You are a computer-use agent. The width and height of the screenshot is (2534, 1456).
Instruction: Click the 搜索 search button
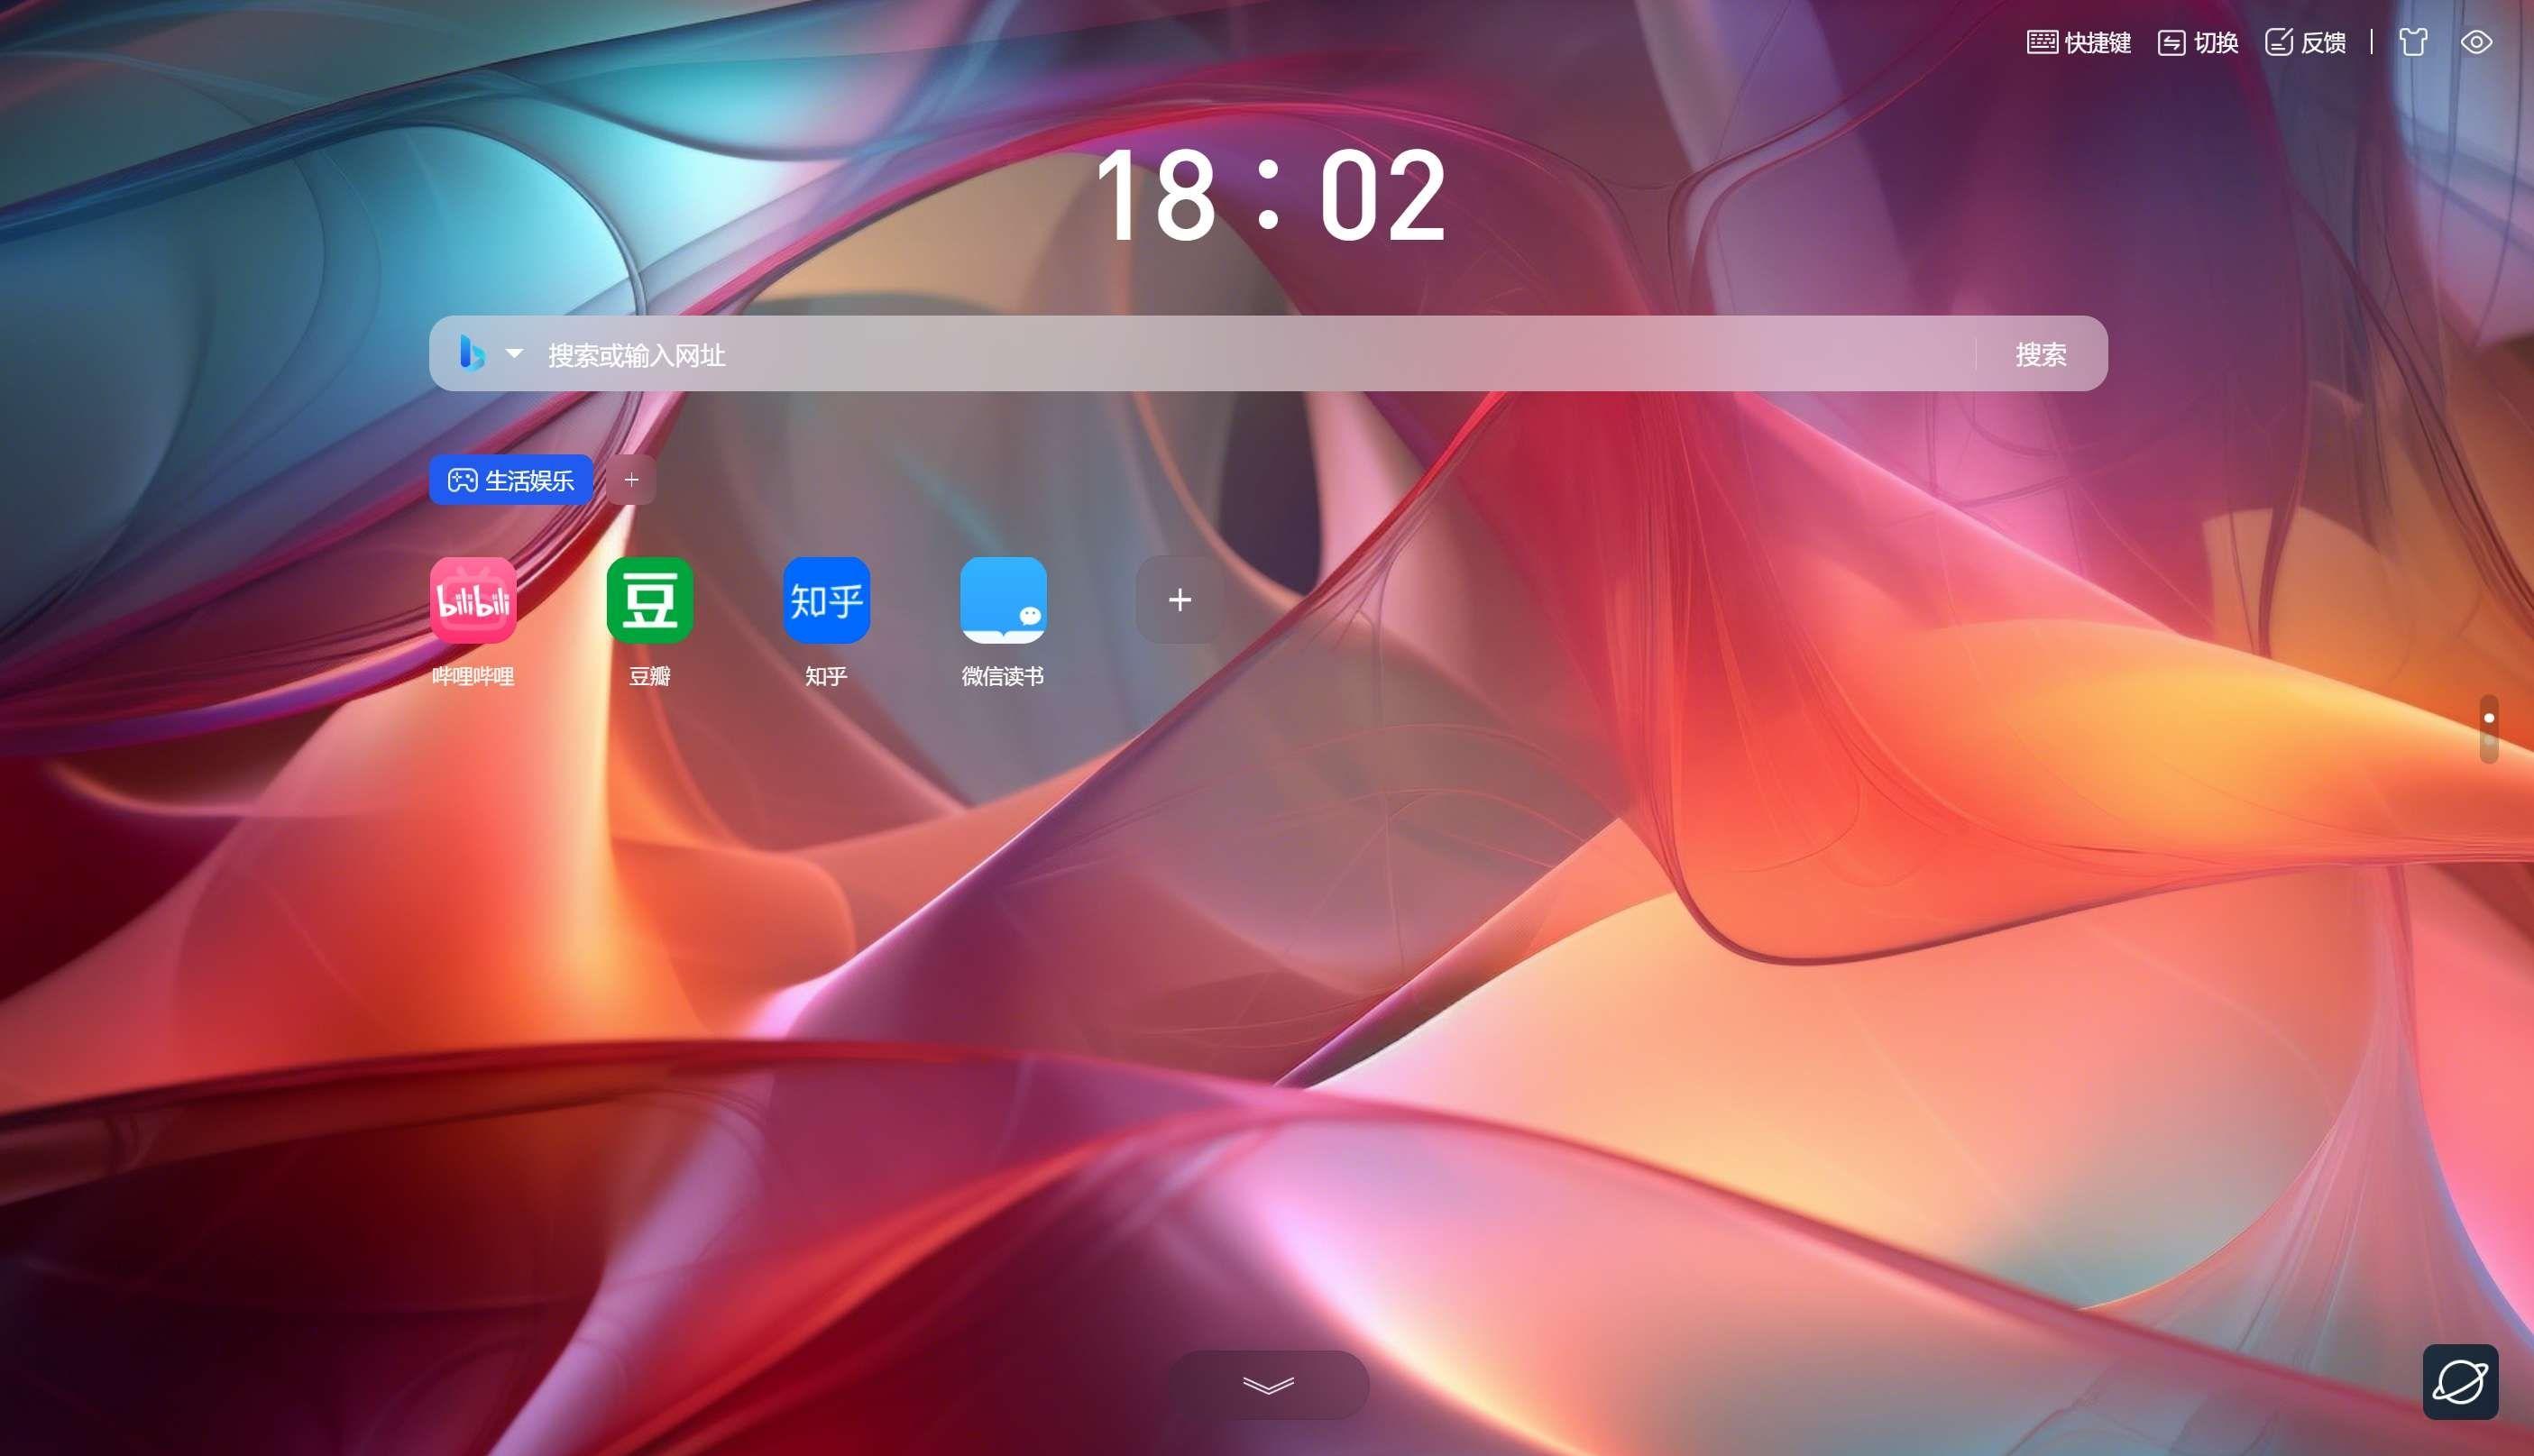point(2040,354)
